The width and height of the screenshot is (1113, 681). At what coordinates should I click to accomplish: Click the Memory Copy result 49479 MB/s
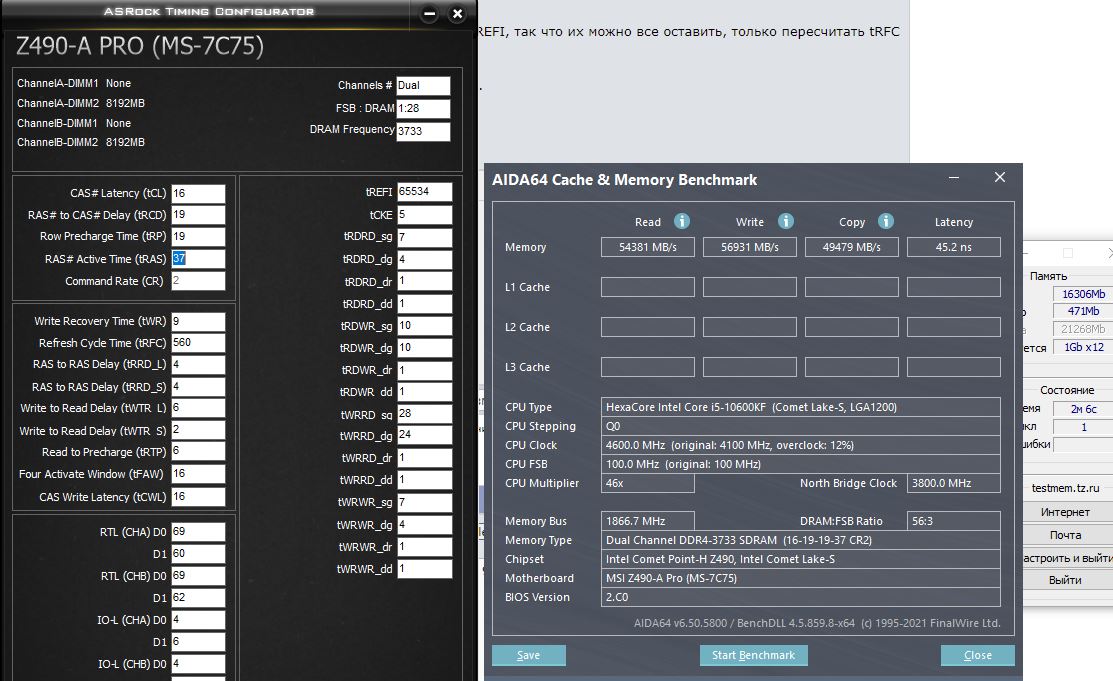coord(852,247)
